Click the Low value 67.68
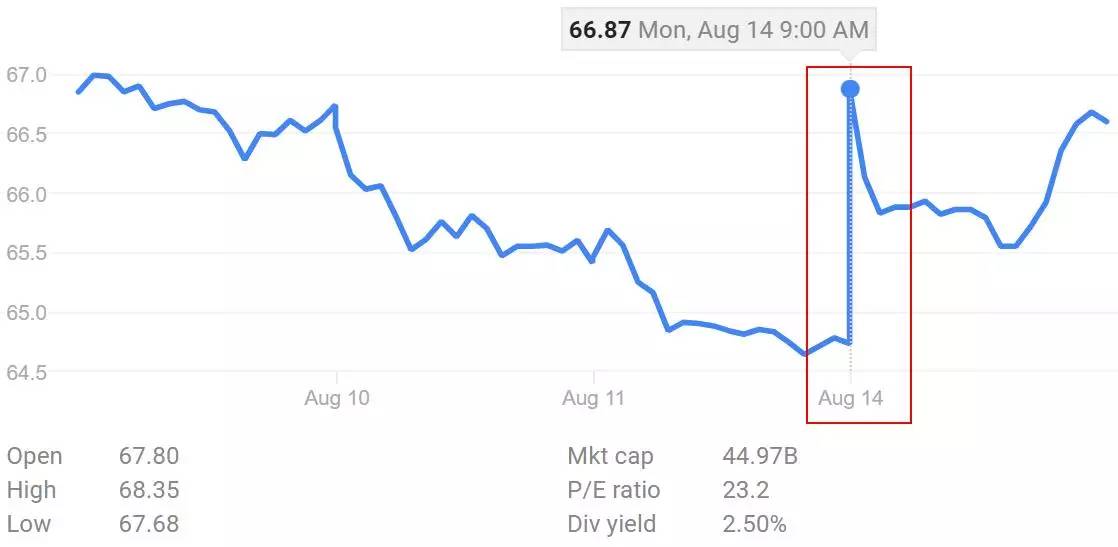Screen dimensions: 1118x547 (148, 523)
